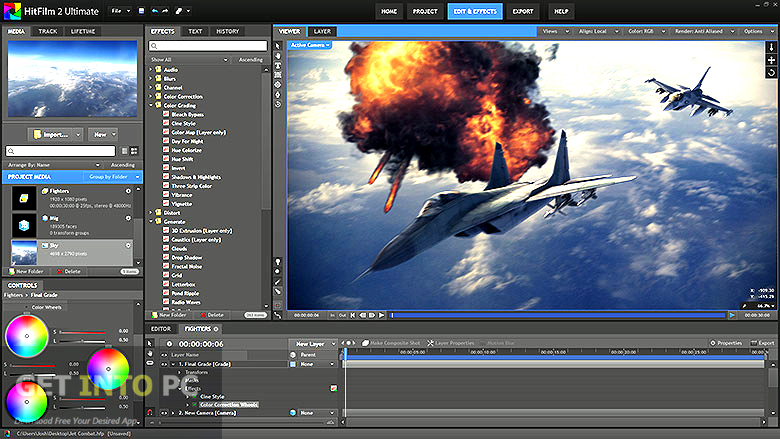Click the Out point button under viewer
Viewport: 780px width, 439px height.
(x=342, y=315)
